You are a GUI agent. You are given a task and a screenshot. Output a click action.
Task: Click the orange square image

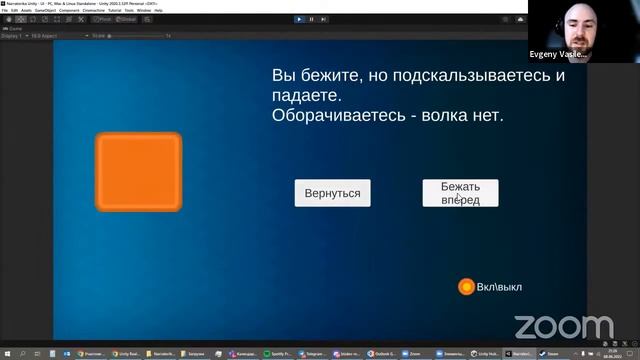point(139,172)
